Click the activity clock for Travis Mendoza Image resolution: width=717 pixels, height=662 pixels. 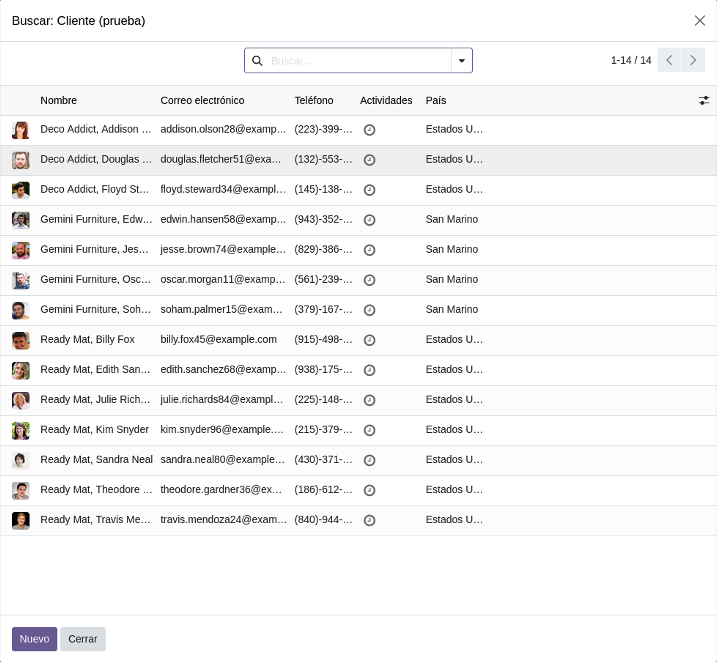(x=369, y=520)
